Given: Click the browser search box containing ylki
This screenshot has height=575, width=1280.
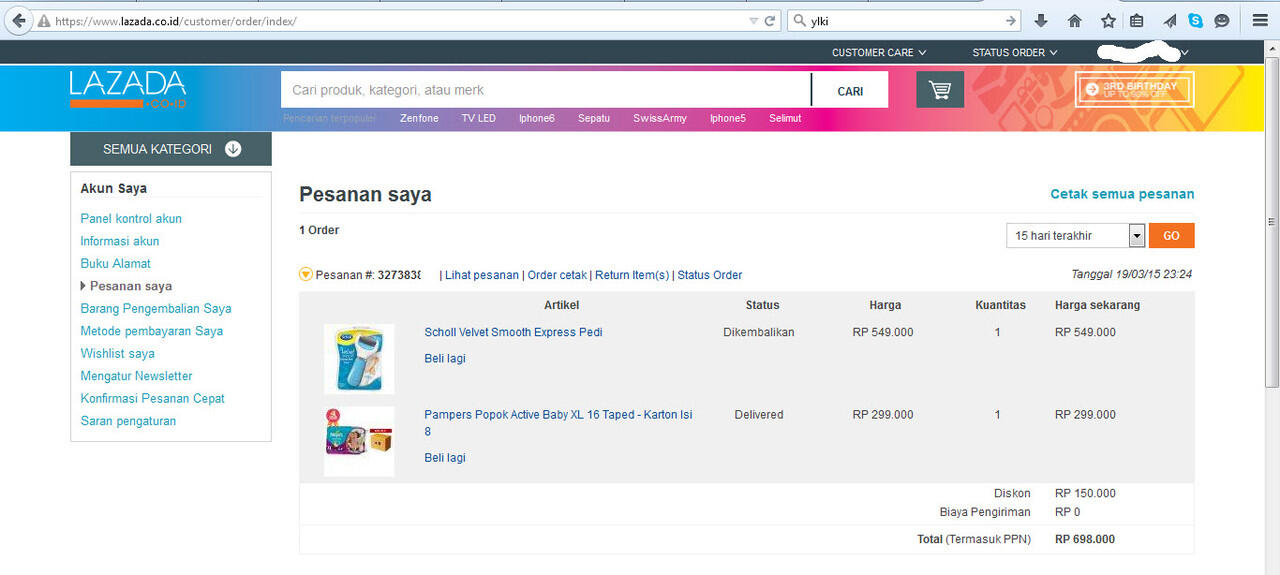Looking at the screenshot, I should tap(905, 20).
